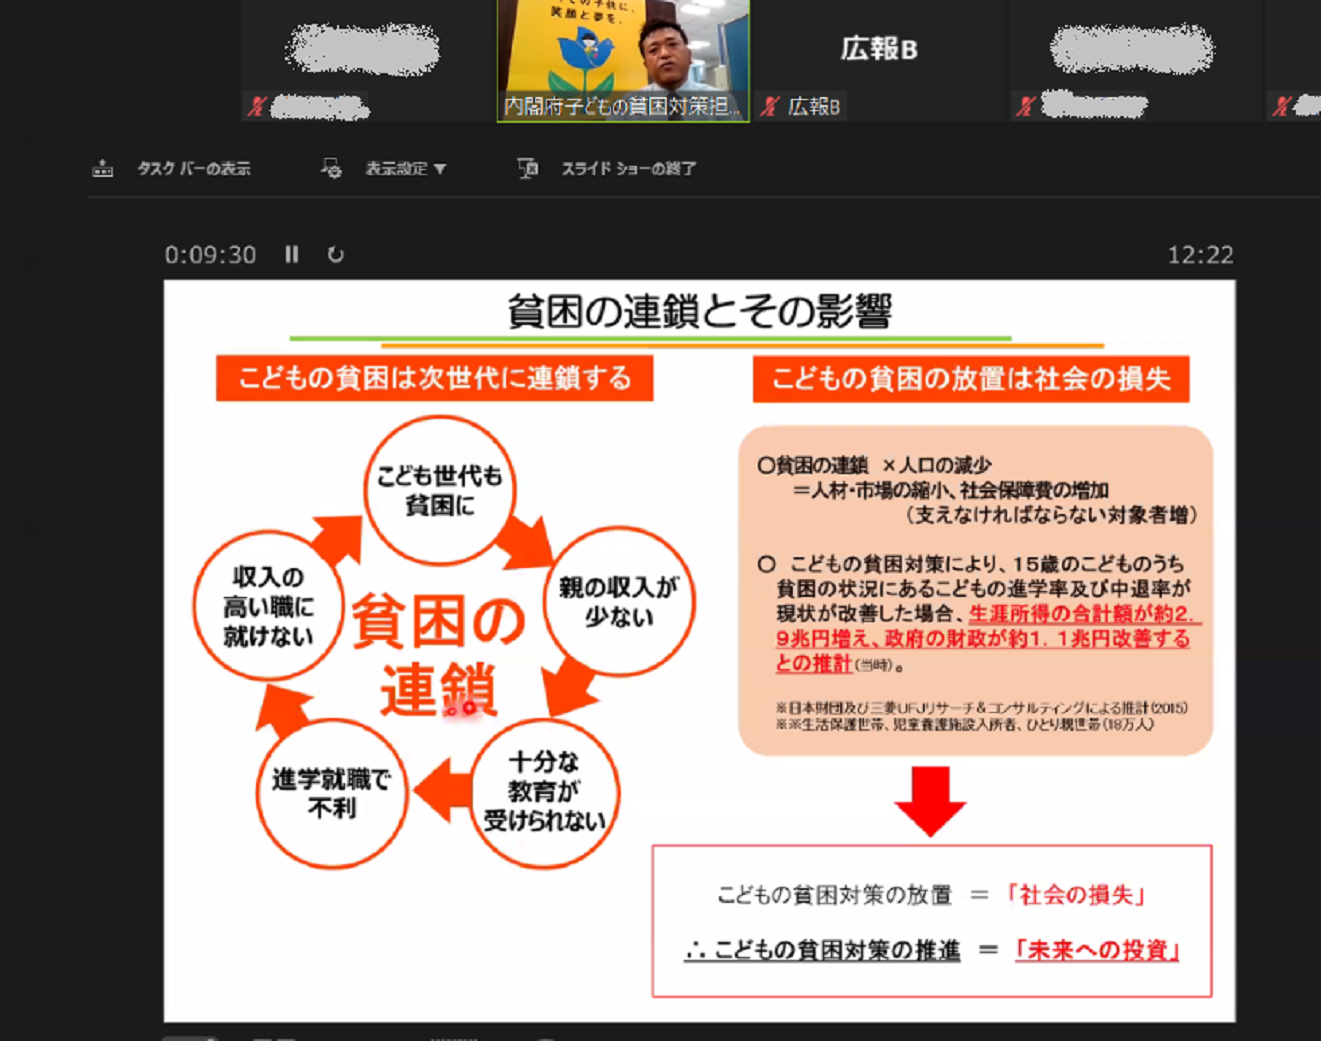Click the large red downward arrow on slide
This screenshot has width=1321, height=1041.
(x=930, y=801)
